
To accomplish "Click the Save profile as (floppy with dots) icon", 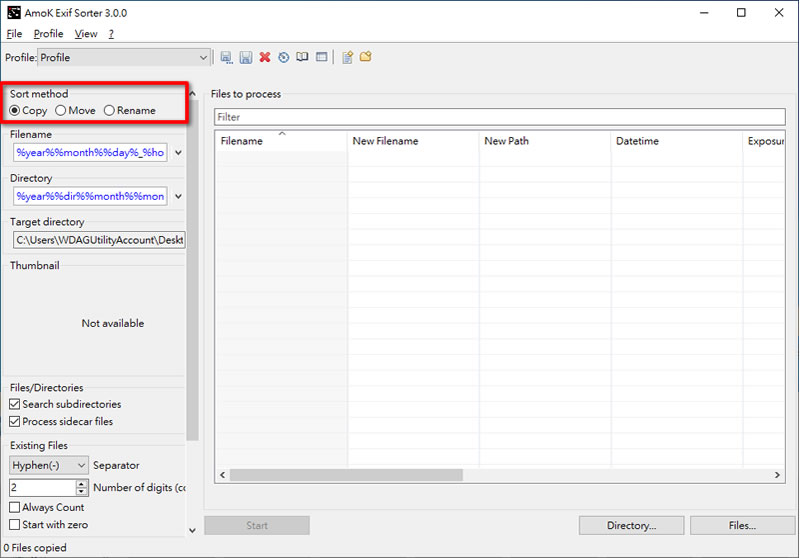I will (227, 57).
